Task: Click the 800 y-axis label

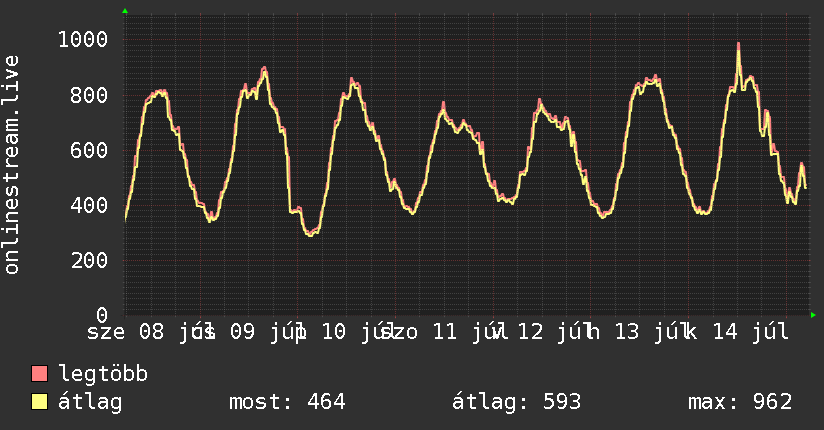Action: point(89,95)
